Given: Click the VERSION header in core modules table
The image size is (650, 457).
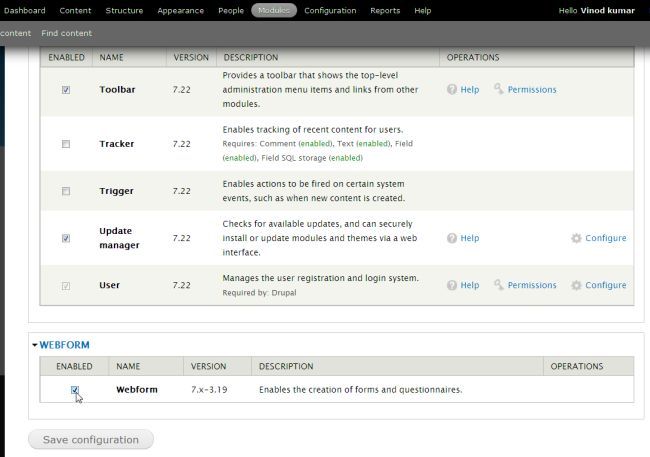Looking at the screenshot, I should tap(191, 57).
